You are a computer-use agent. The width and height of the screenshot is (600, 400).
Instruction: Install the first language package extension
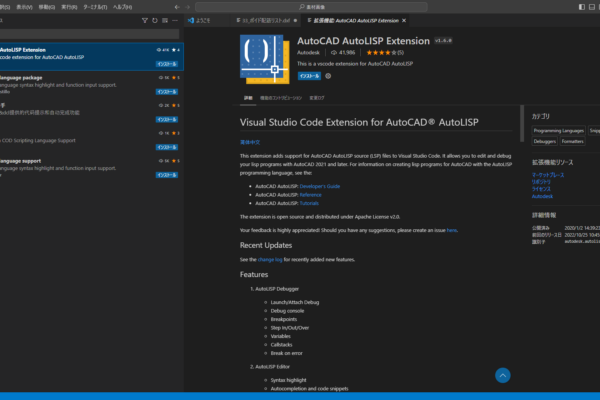coord(167,92)
